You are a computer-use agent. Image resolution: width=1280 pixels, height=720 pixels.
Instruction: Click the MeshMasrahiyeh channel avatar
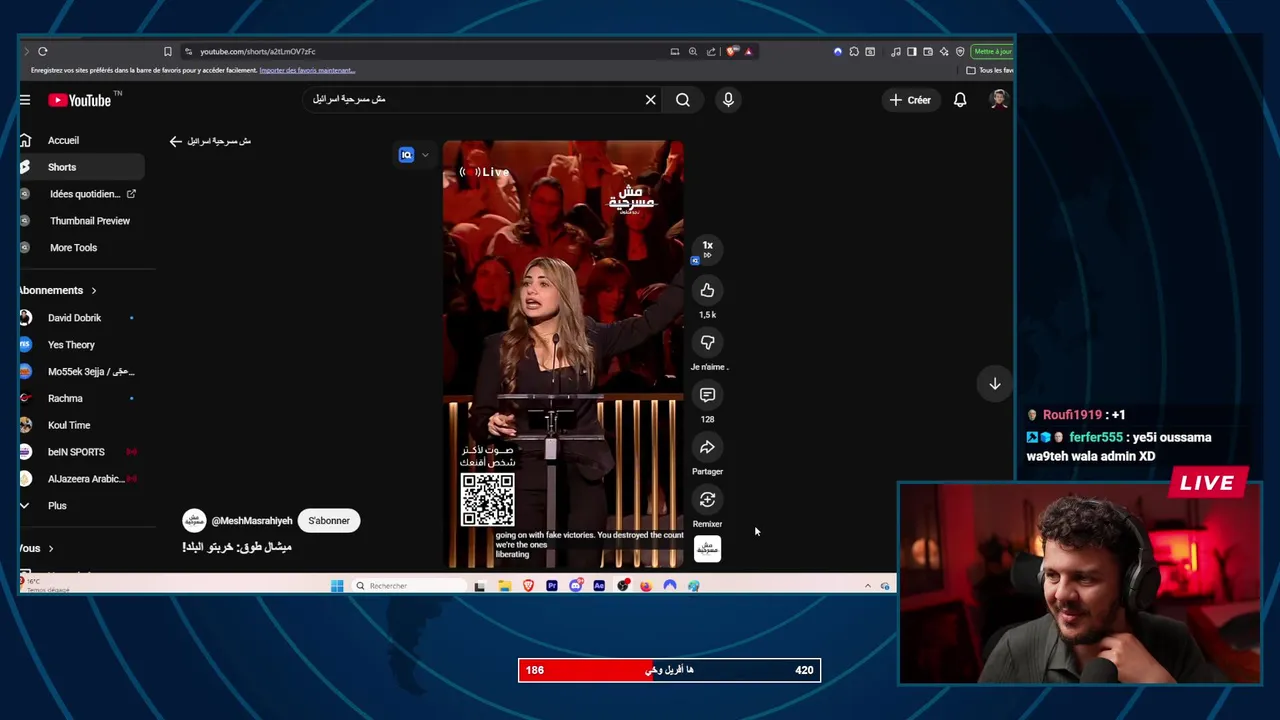tap(194, 521)
